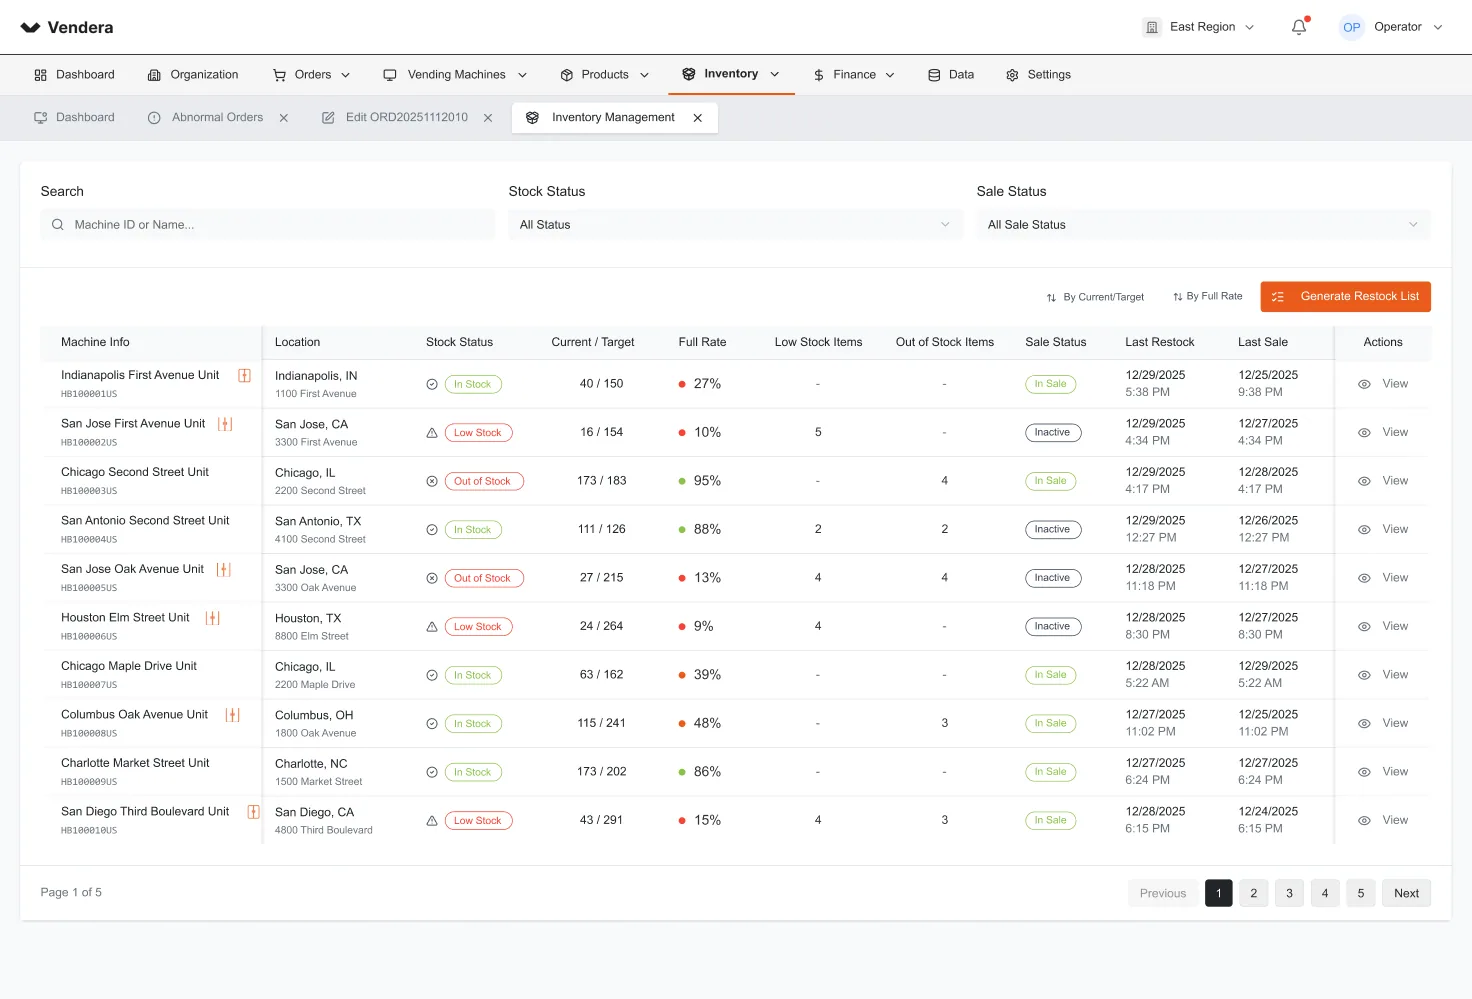Image resolution: width=1472 pixels, height=999 pixels.
Task: Click the warning icon in Houston's stock status
Action: tap(432, 627)
